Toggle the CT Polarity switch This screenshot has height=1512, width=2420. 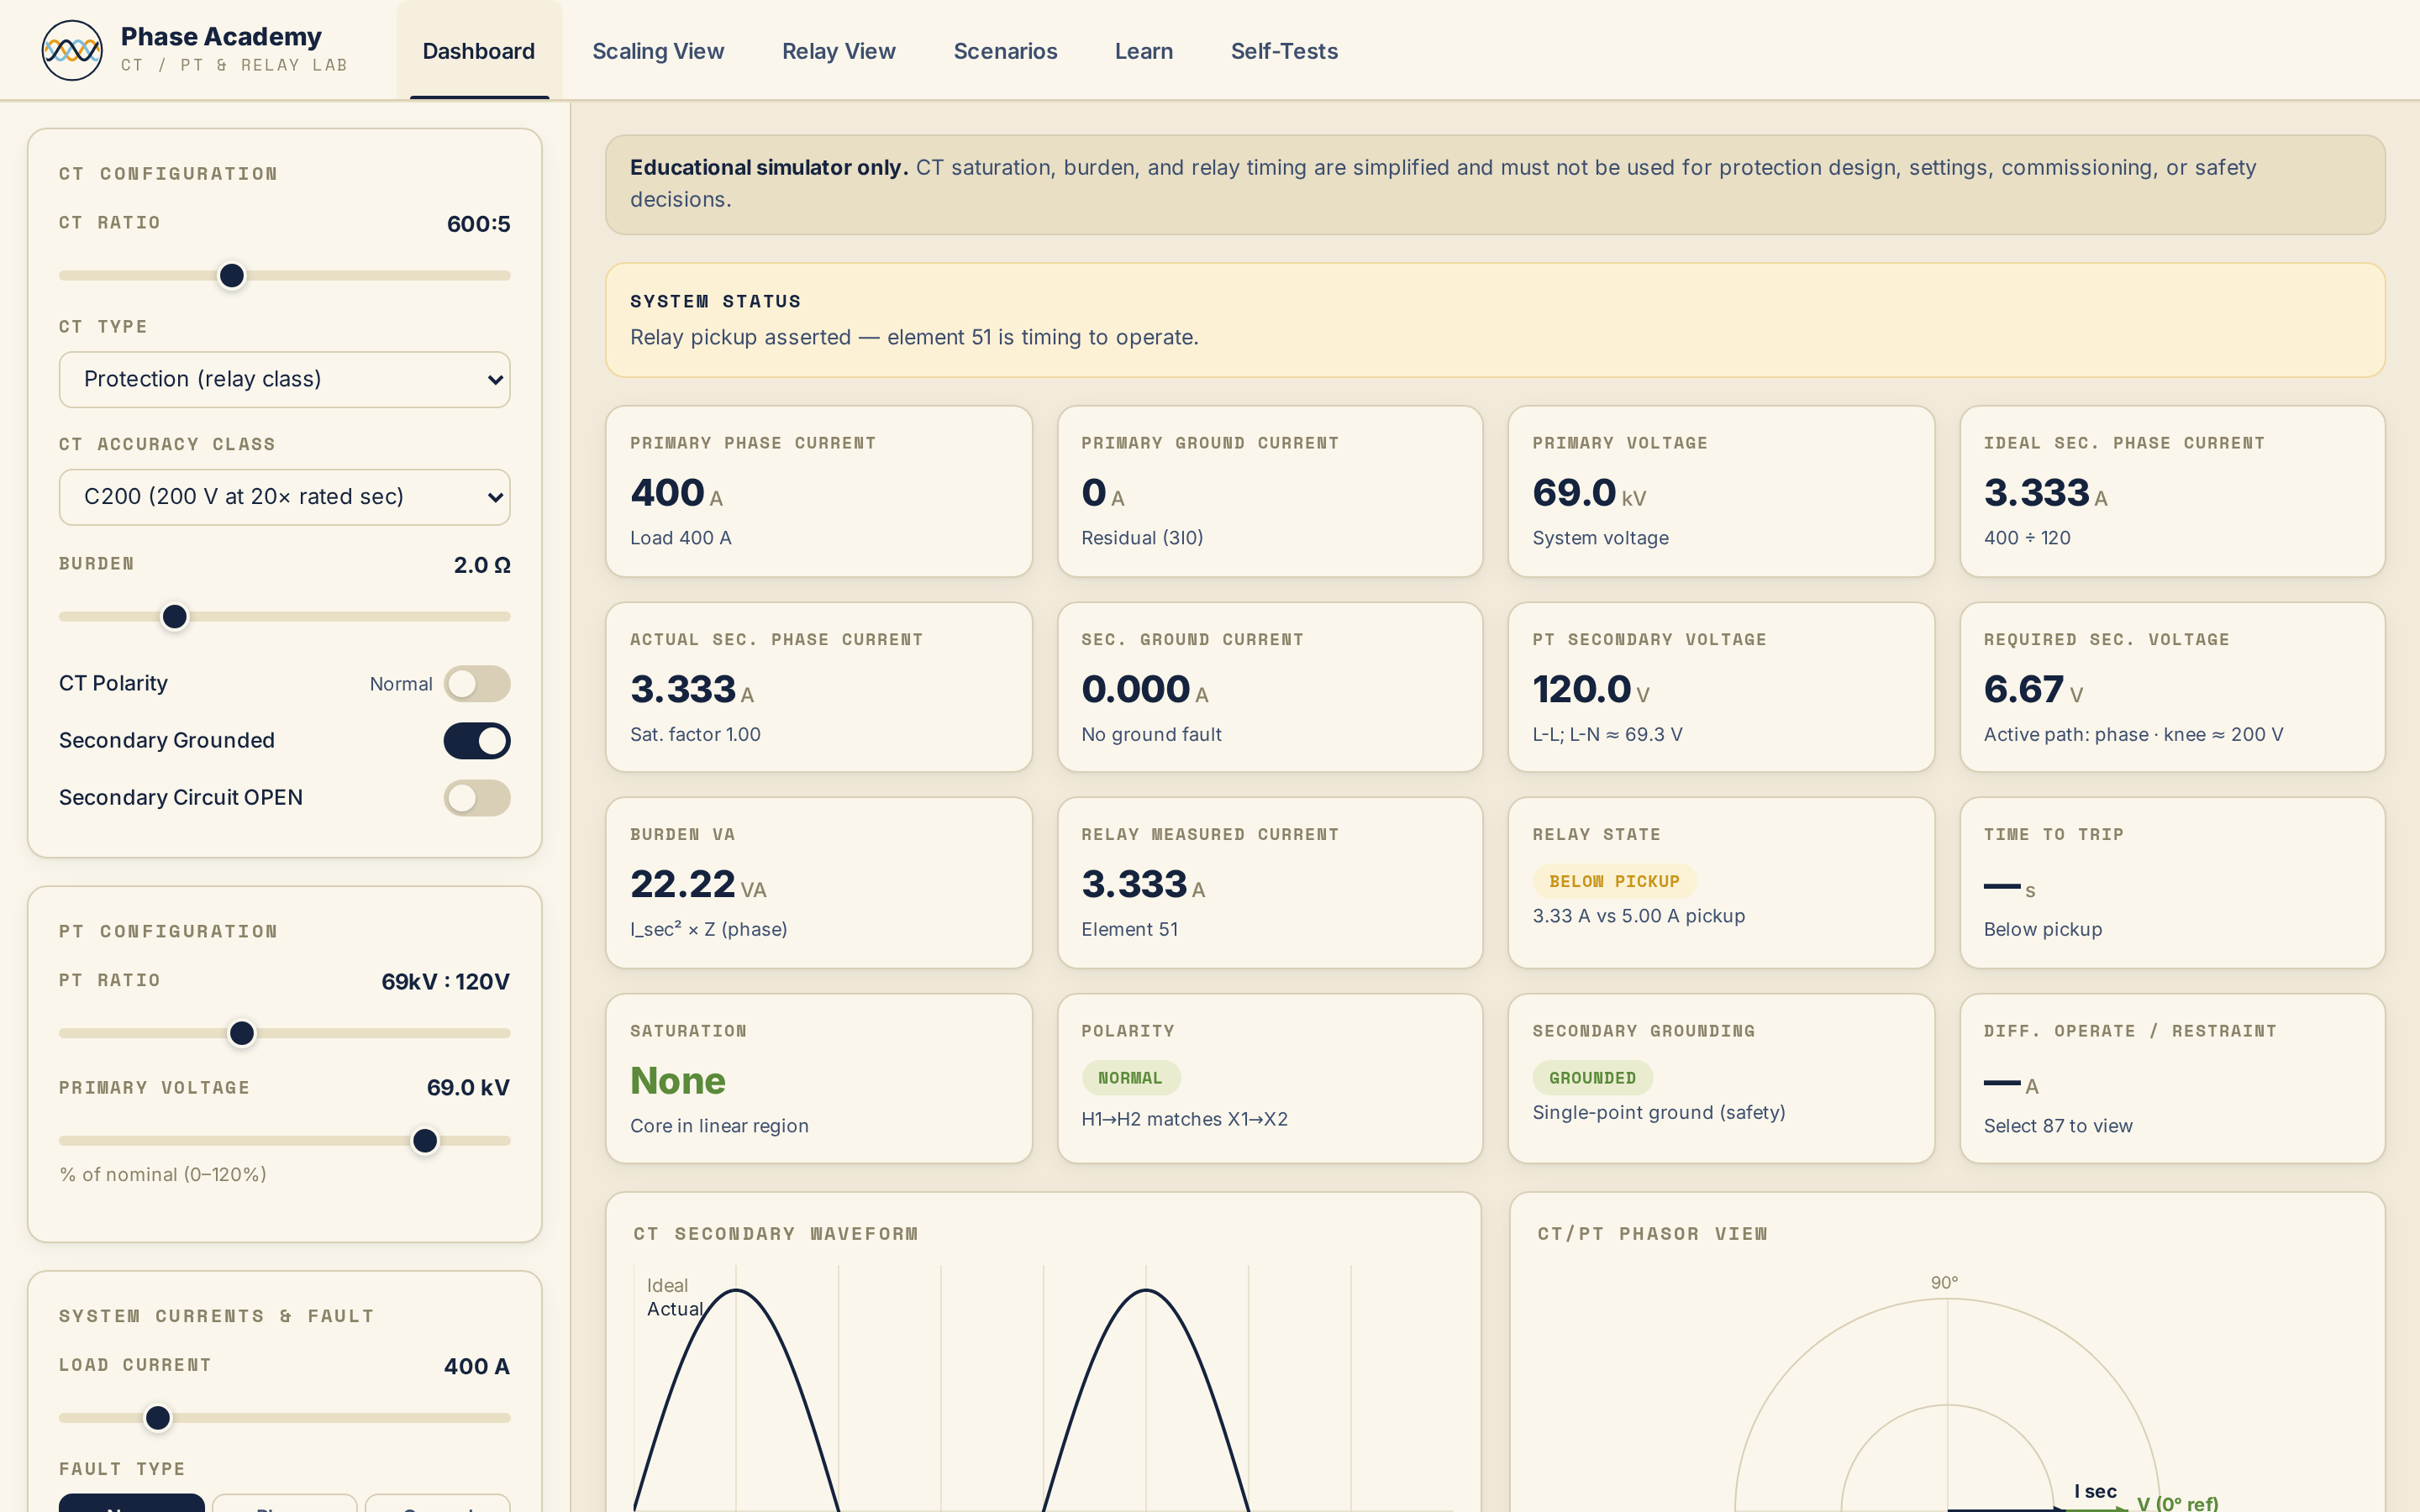point(477,684)
